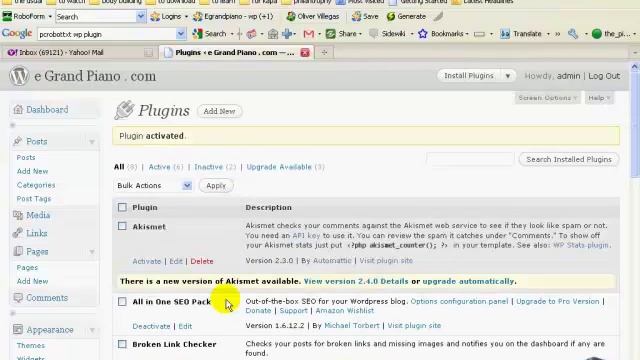Screen dimensions: 640x360
Task: Open the Install Plugins dropdown arrow
Action: click(507, 76)
